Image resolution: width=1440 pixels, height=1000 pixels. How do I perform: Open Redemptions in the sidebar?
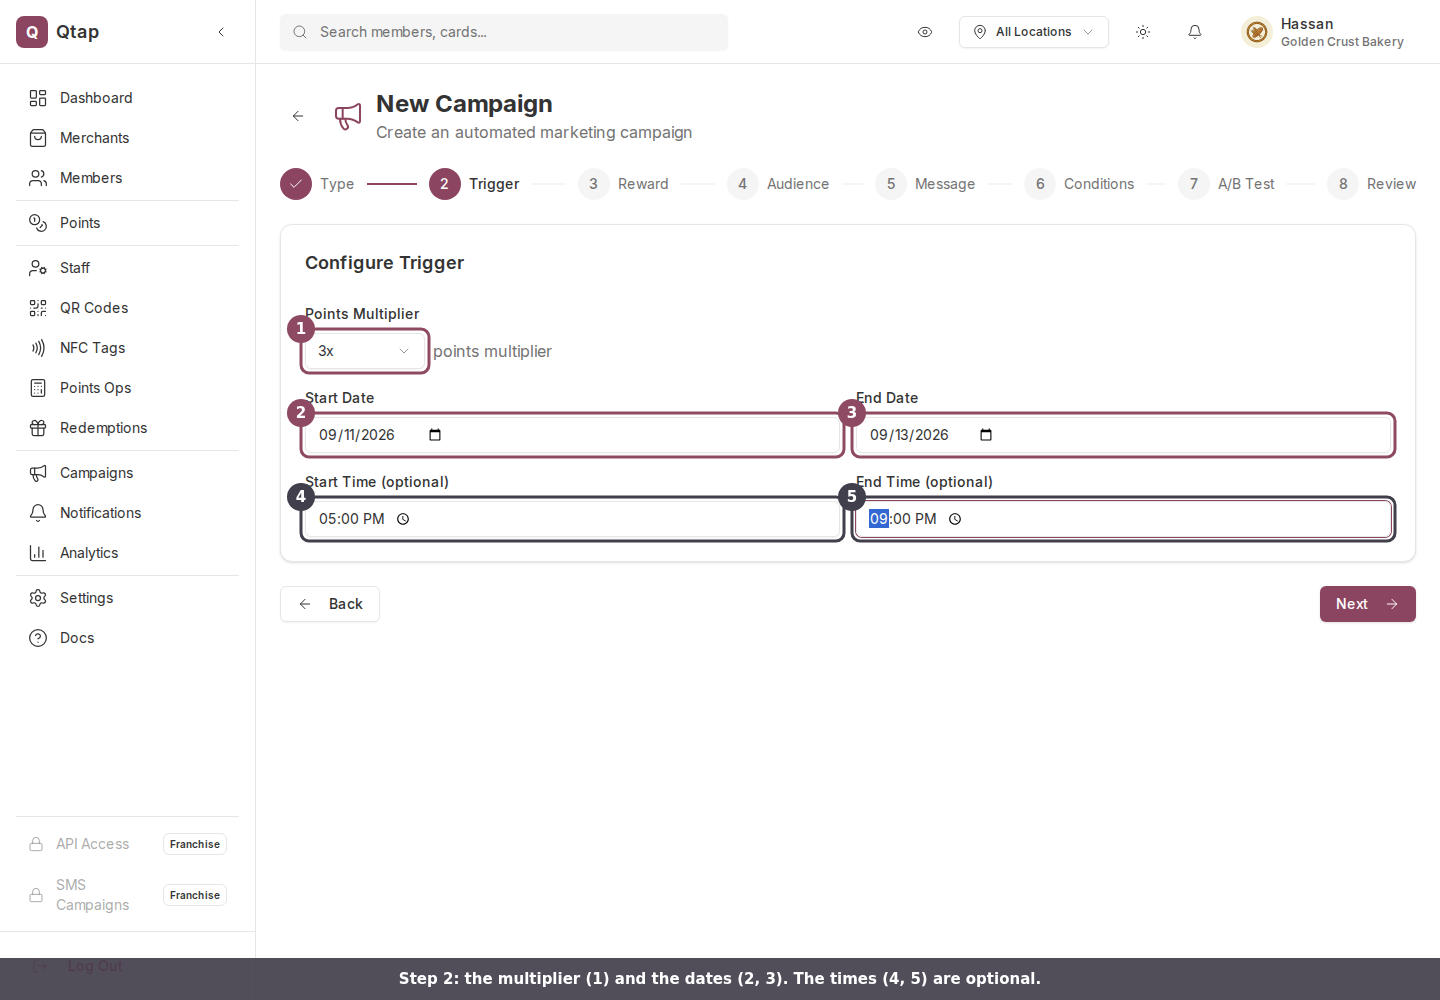pos(128,428)
